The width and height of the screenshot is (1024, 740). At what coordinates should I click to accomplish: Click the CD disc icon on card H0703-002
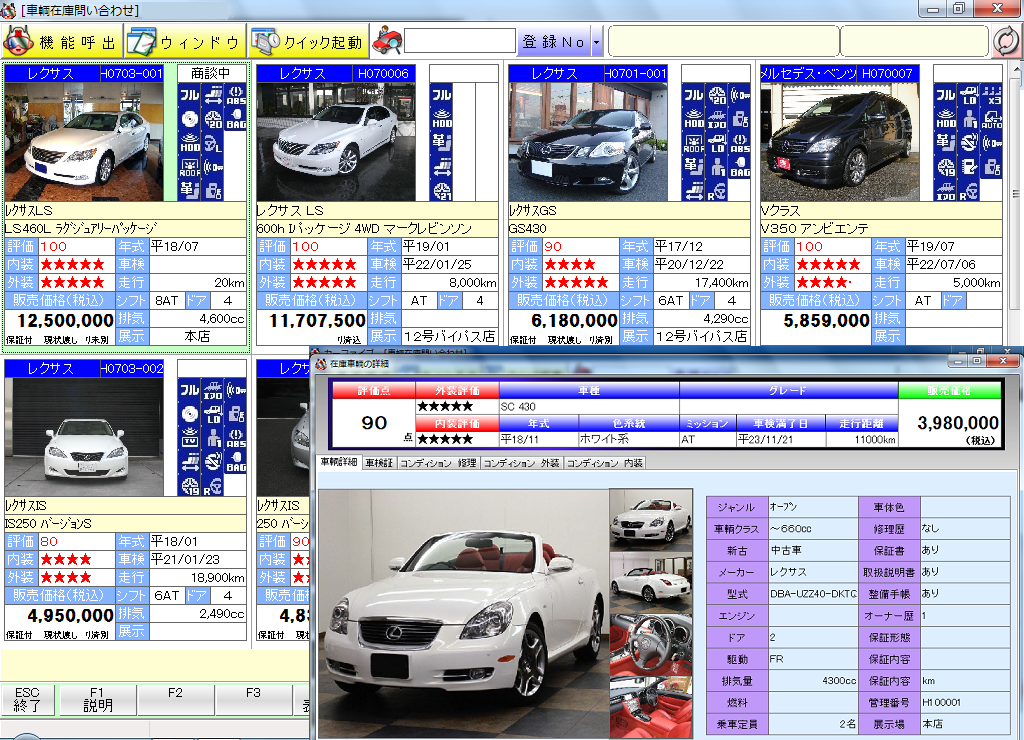click(x=190, y=414)
